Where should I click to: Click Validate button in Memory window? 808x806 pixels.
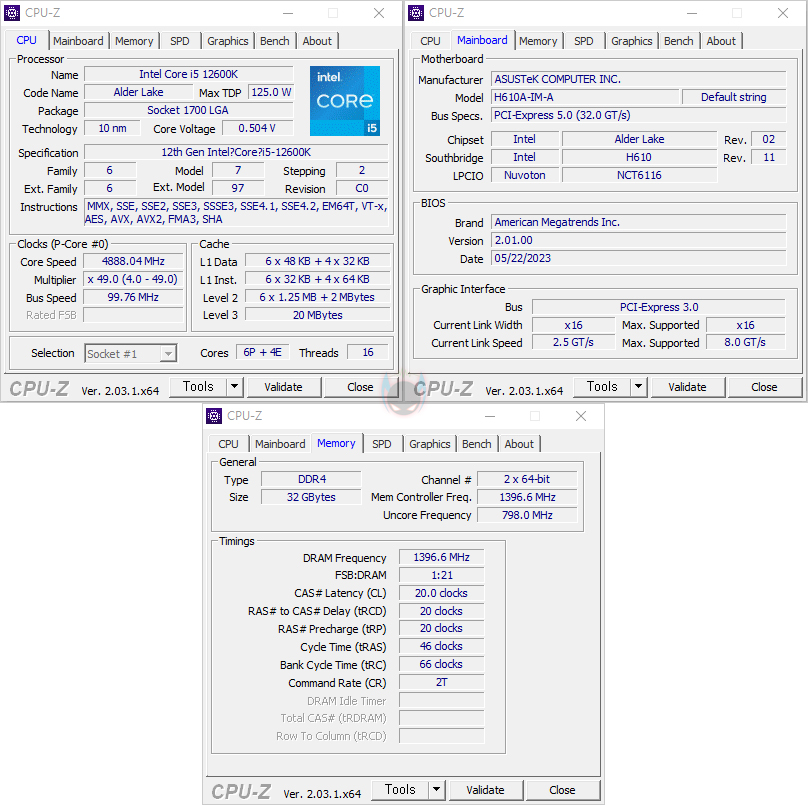tap(485, 790)
